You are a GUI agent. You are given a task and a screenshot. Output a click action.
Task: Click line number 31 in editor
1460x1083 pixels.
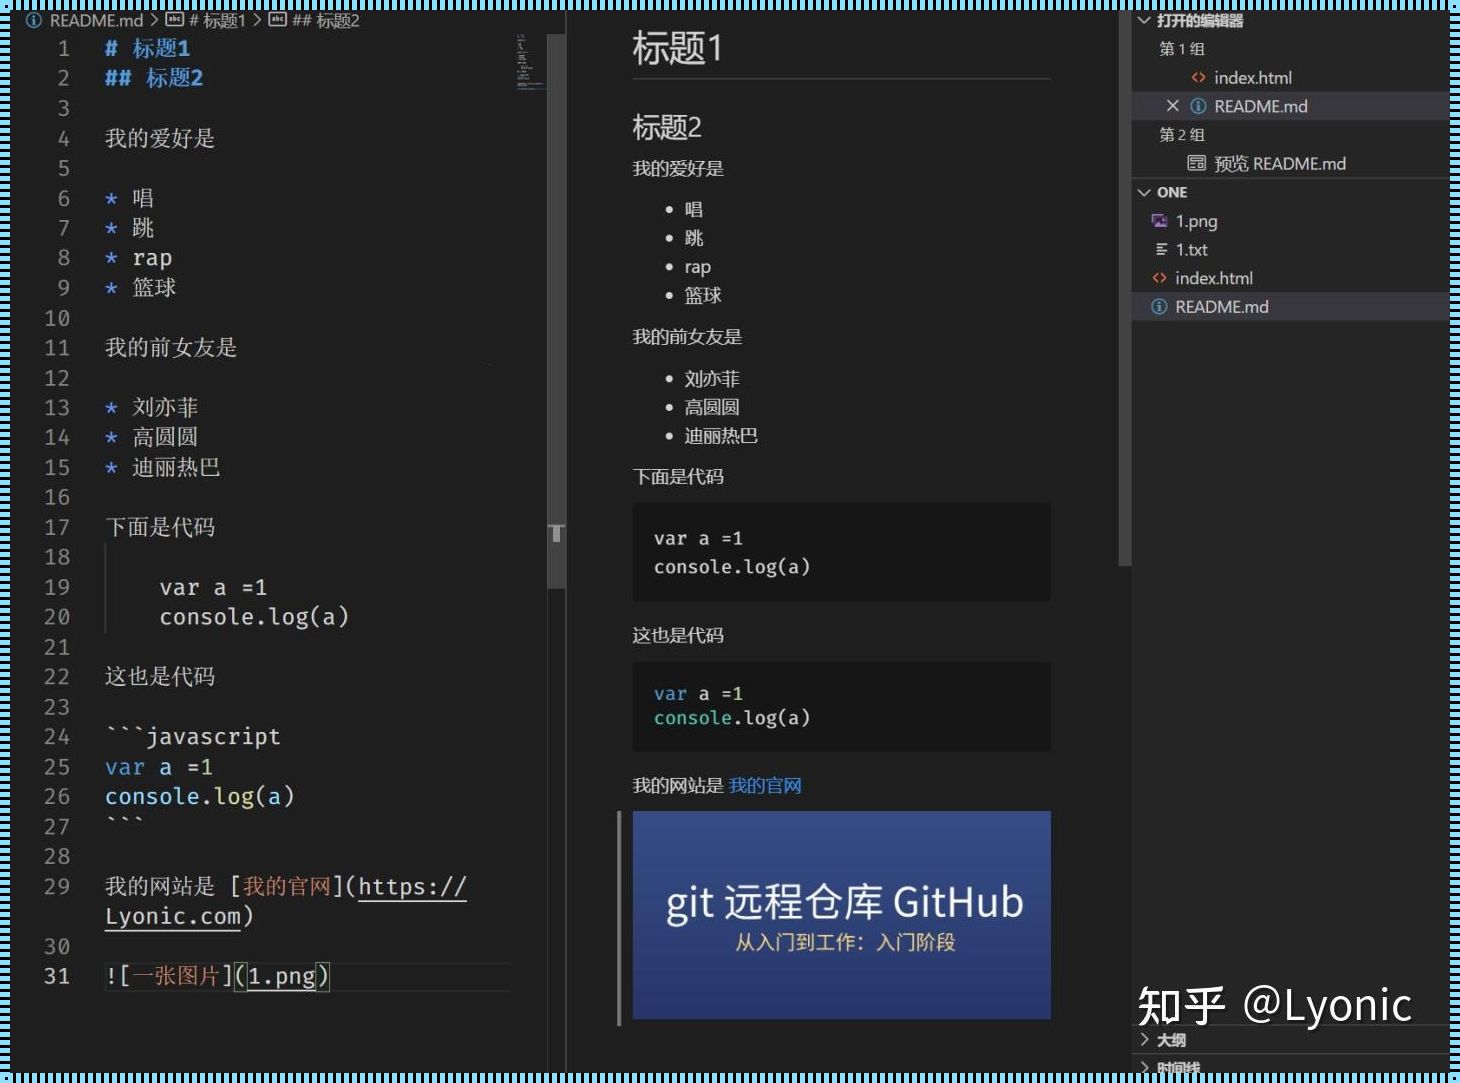point(57,976)
